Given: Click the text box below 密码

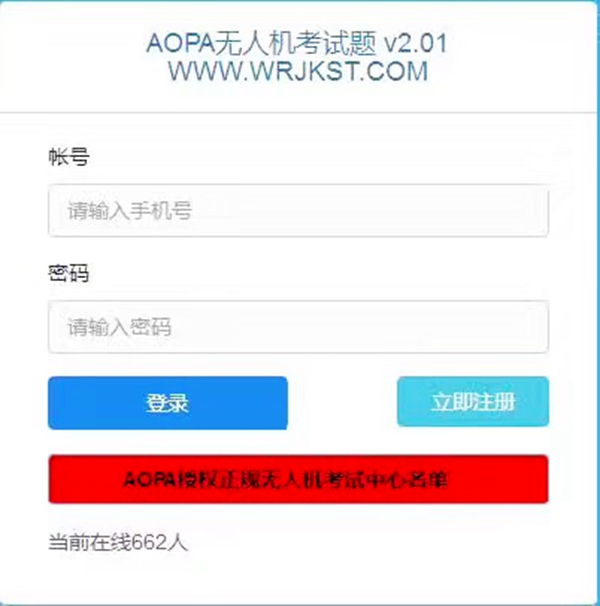Looking at the screenshot, I should (298, 327).
